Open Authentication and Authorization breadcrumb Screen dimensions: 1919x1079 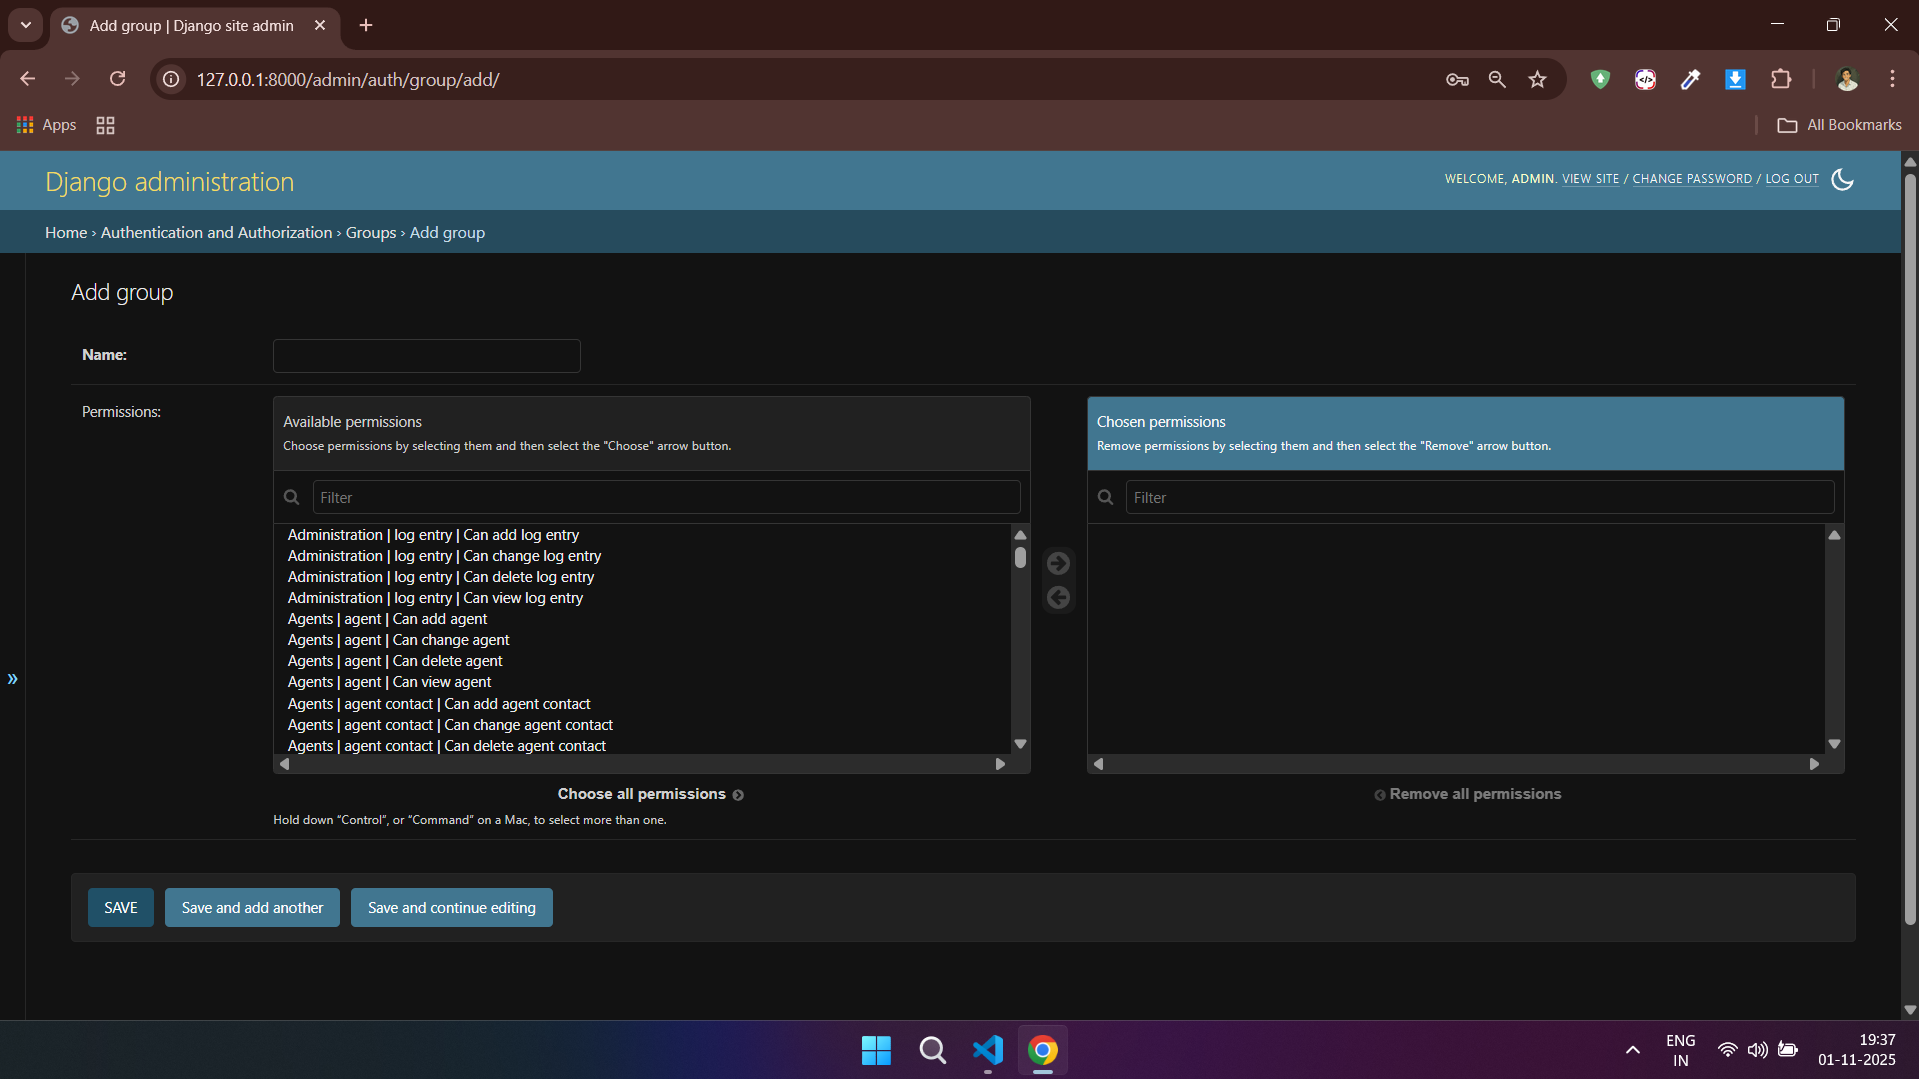(x=216, y=232)
